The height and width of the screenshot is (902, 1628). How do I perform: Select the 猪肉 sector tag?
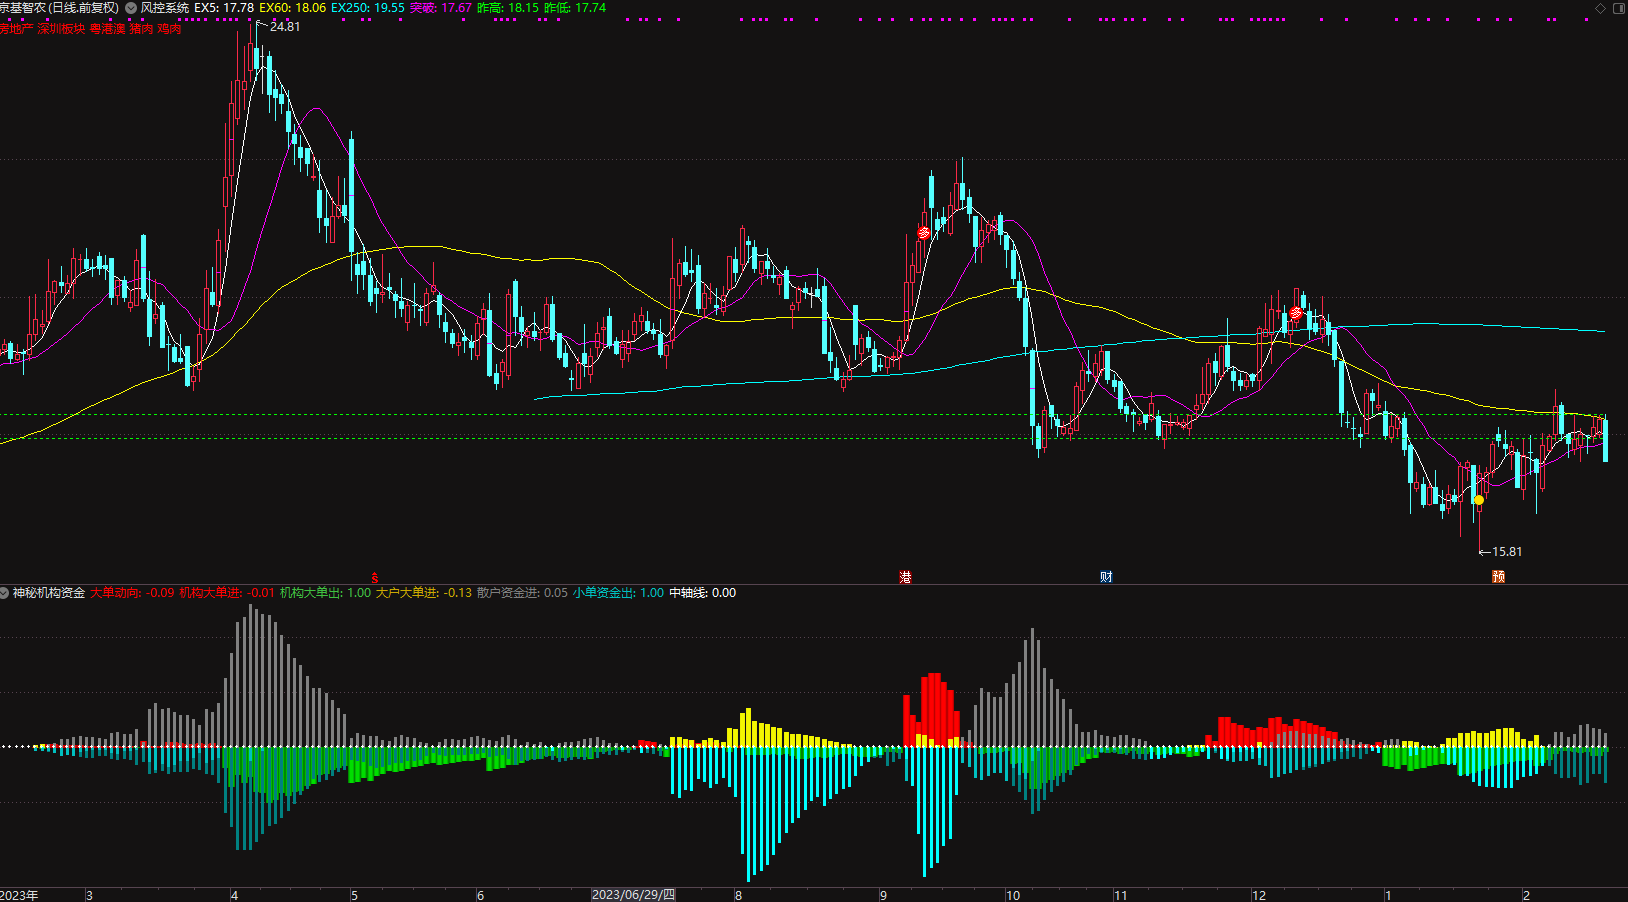(x=141, y=29)
